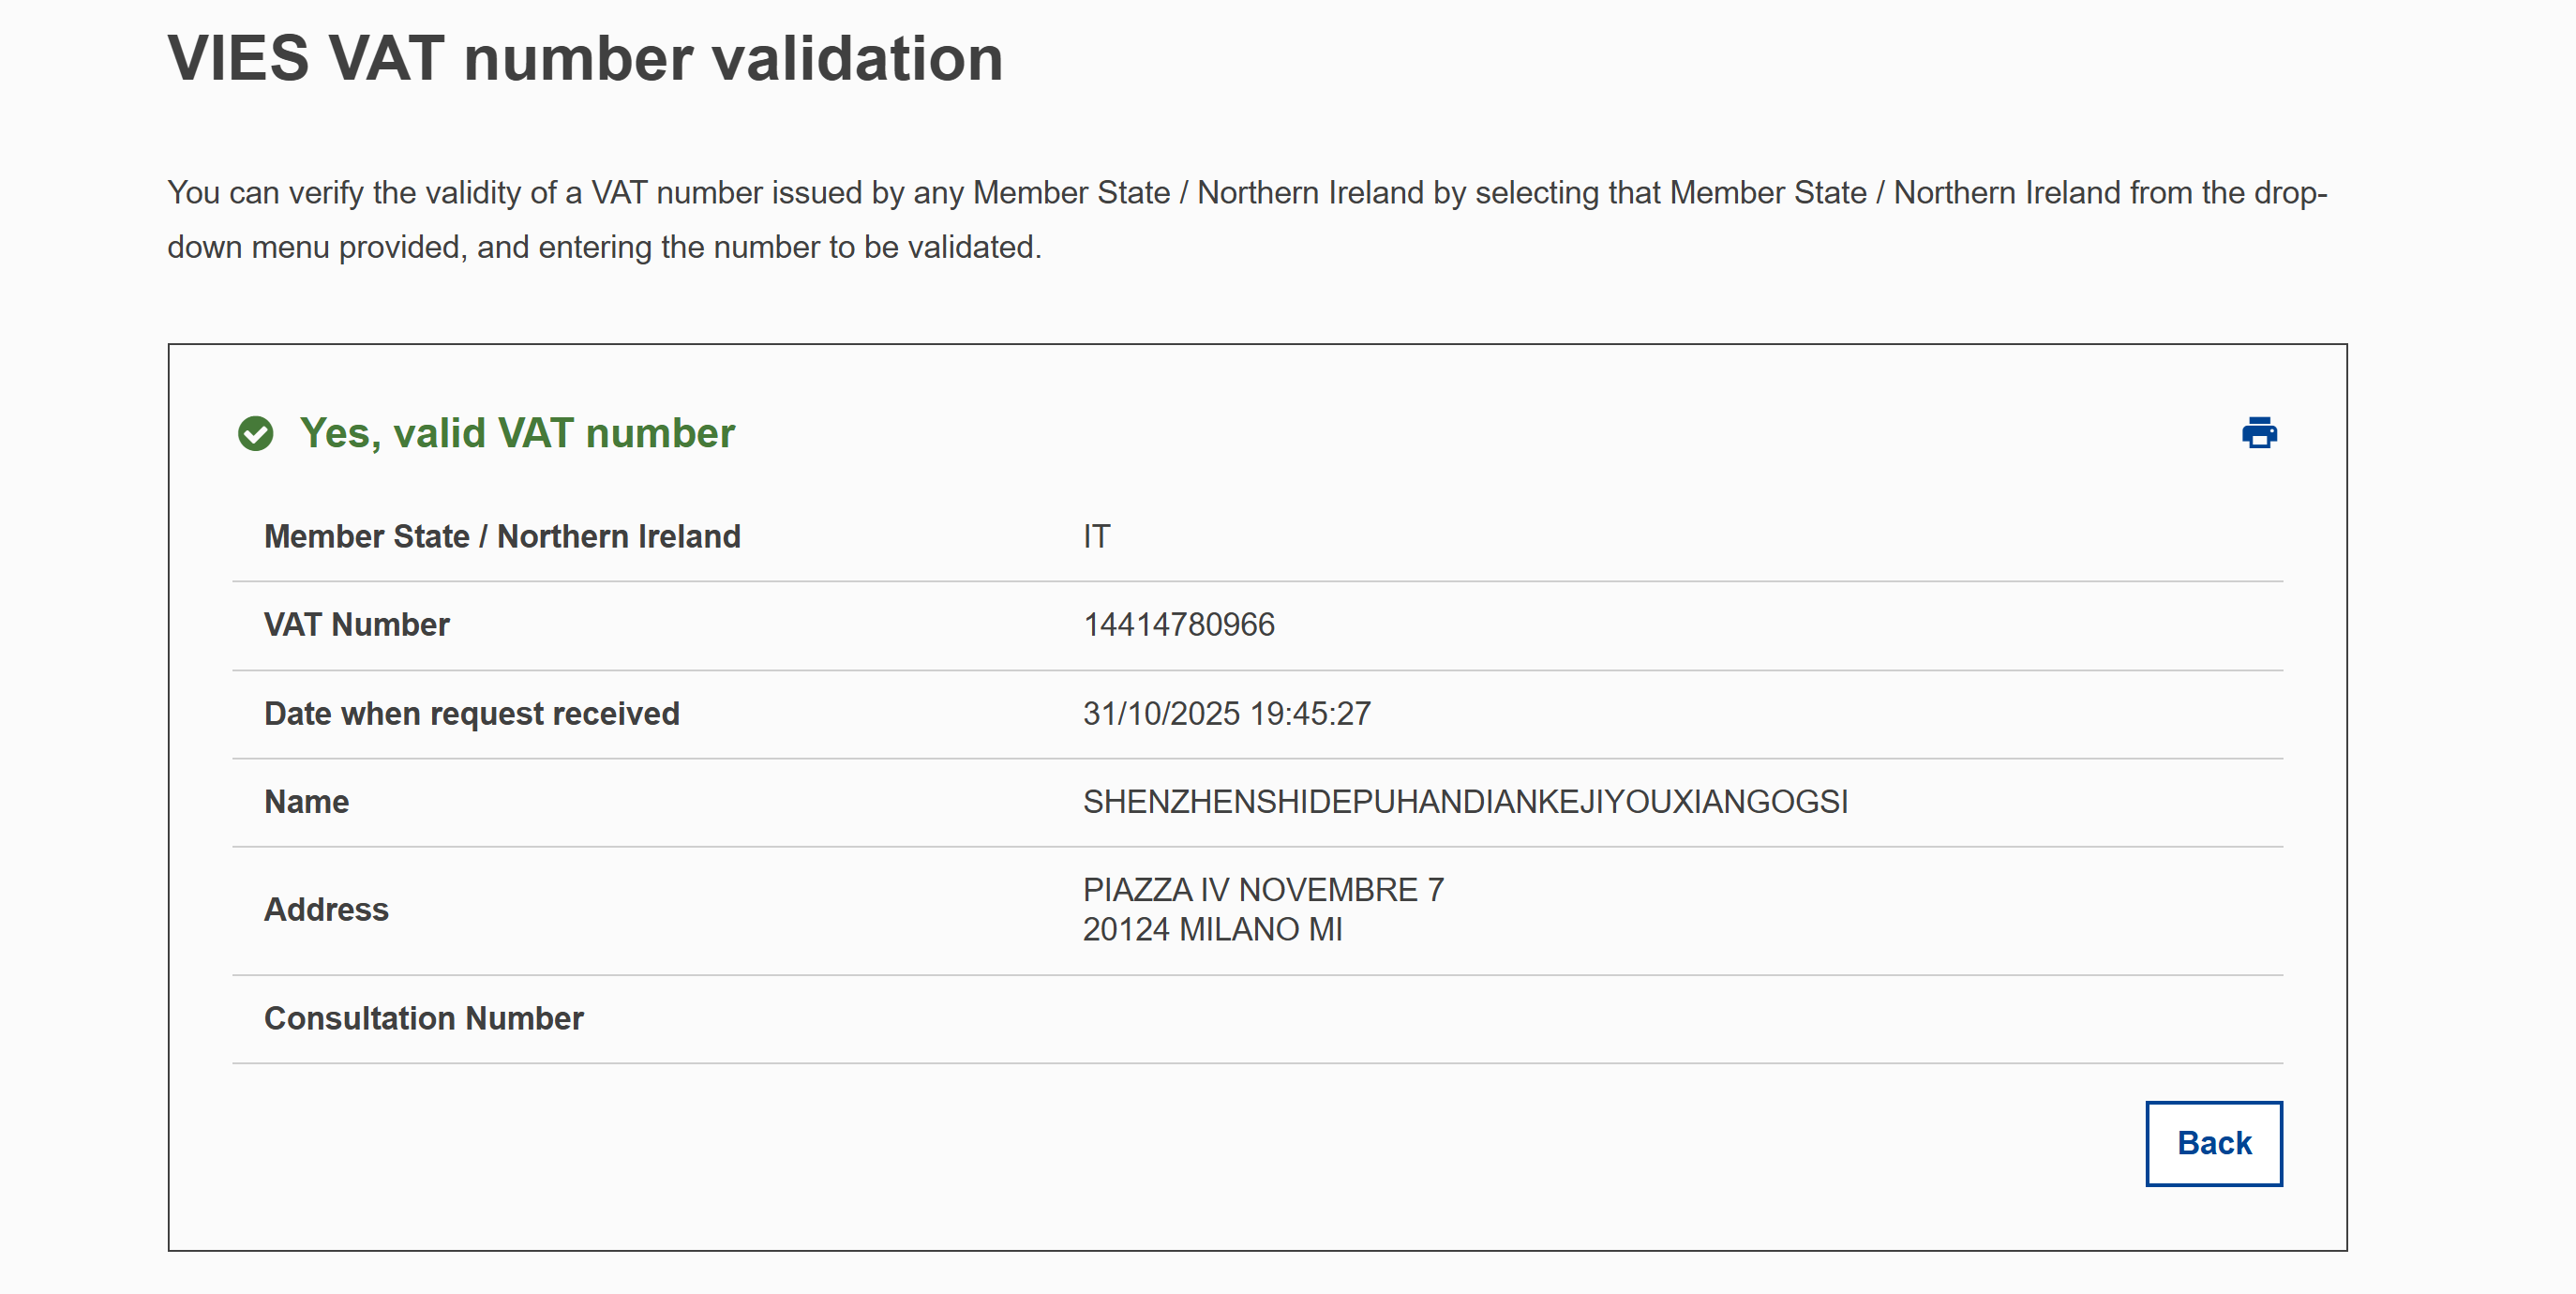Screen dimensions: 2576x1294
Task: Click the 'Member State / Northern Ireland' label
Action: click(502, 537)
